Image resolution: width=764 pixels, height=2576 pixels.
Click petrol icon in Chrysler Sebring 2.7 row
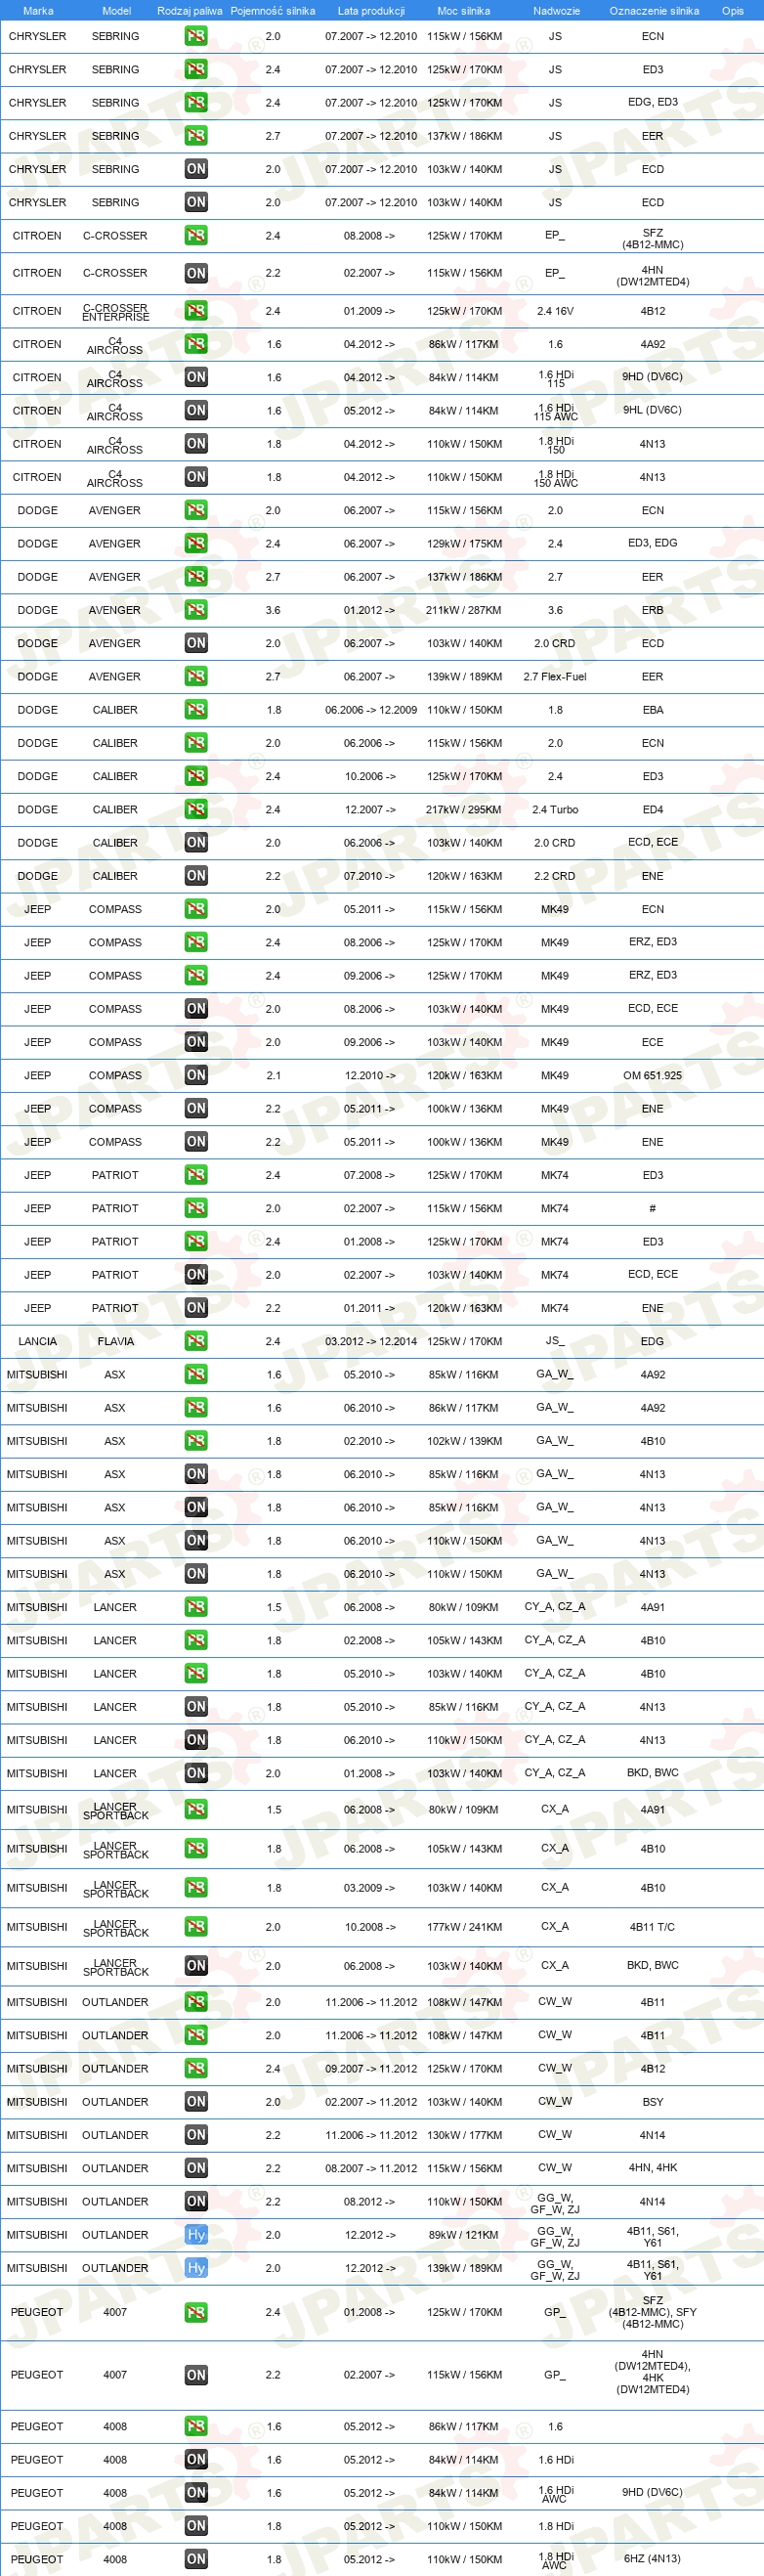pos(196,136)
